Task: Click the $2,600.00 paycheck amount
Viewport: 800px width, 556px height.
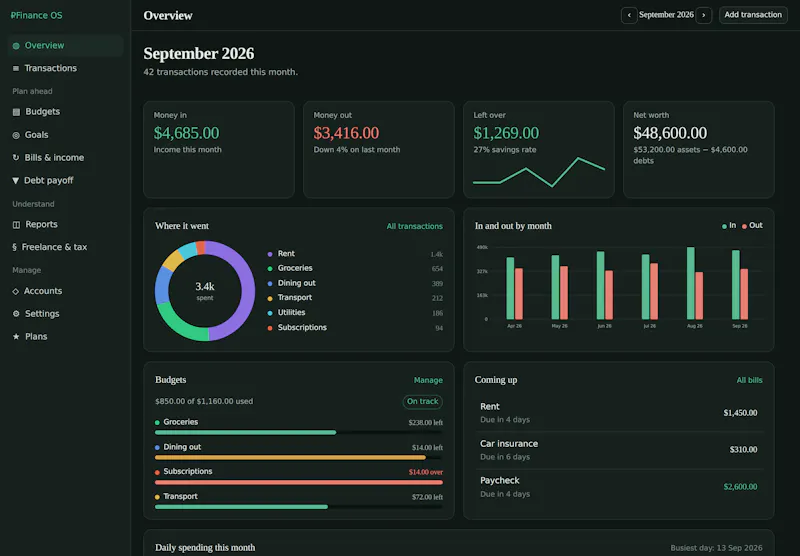Action: click(x=740, y=487)
